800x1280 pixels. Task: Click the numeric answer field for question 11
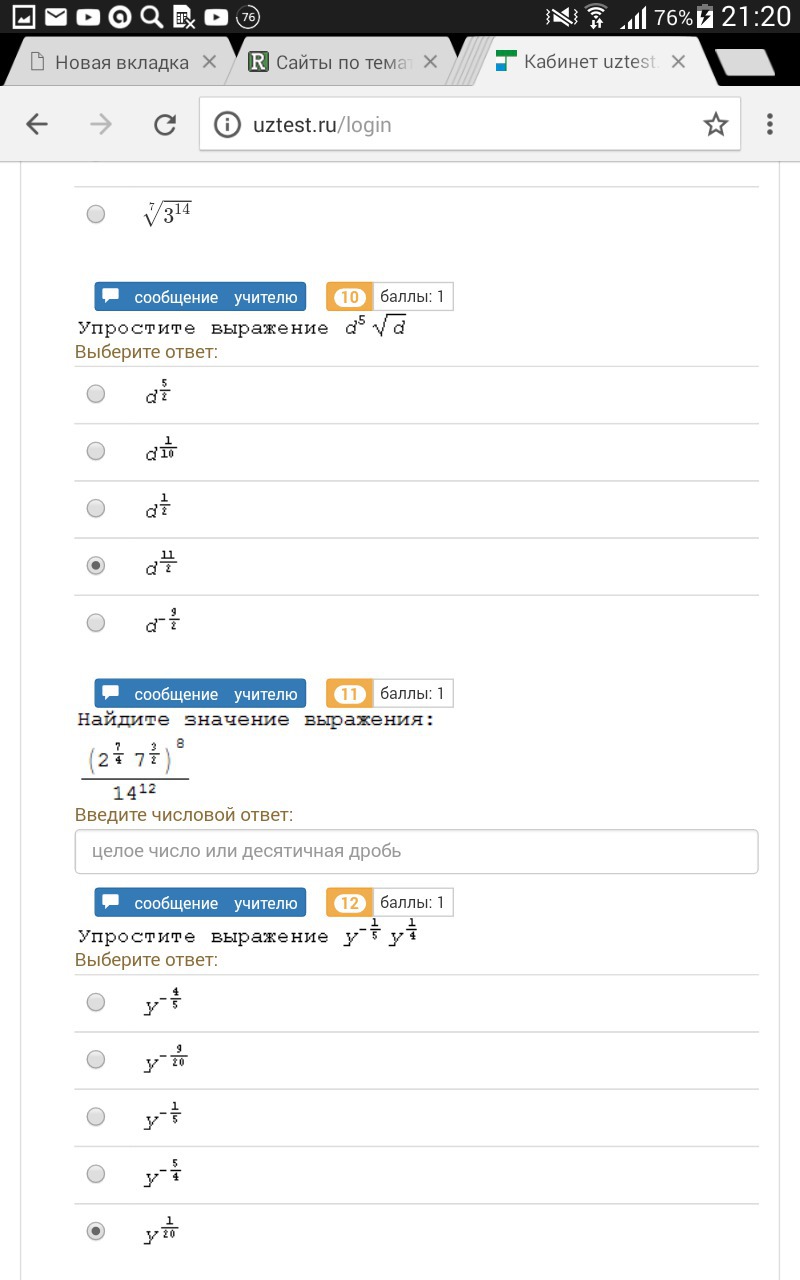pos(416,851)
